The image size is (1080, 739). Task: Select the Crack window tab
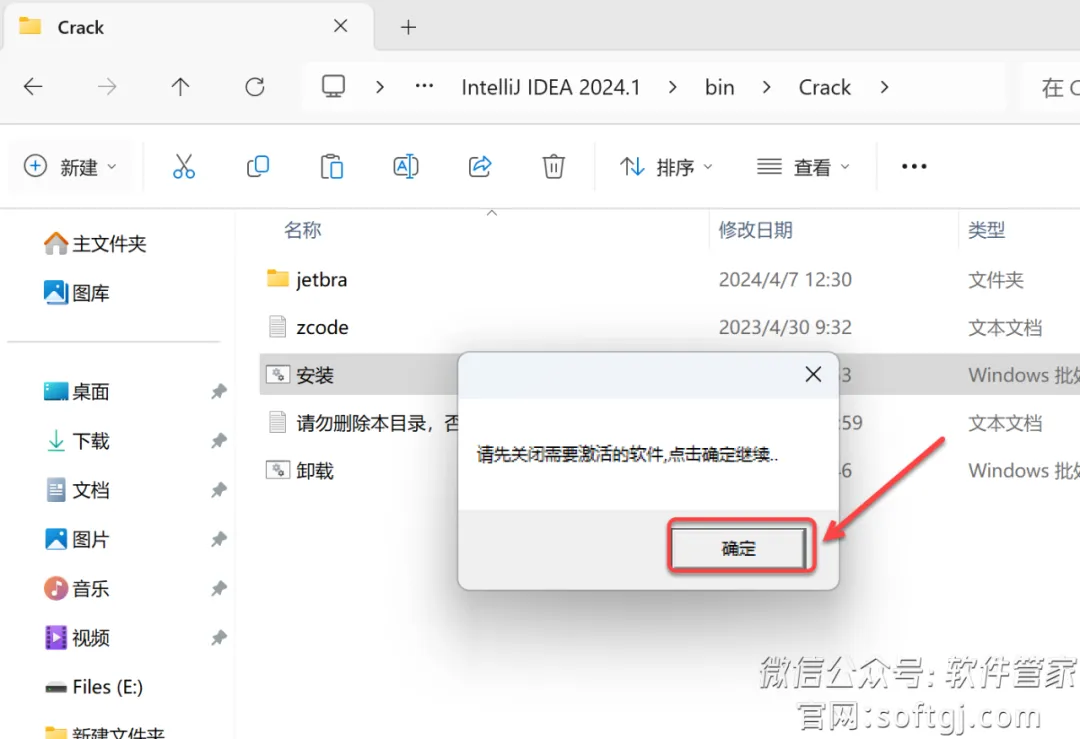coord(189,28)
